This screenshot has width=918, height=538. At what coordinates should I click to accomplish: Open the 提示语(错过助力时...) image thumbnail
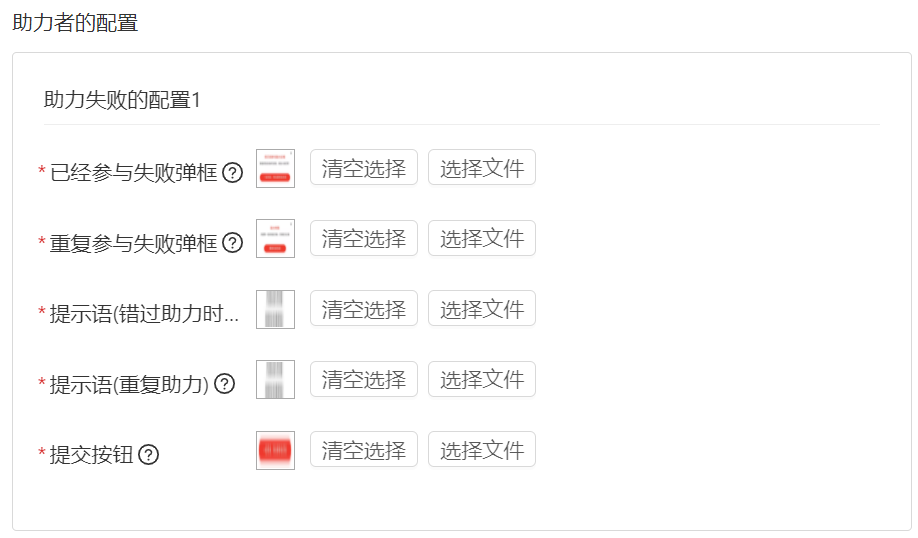click(275, 310)
